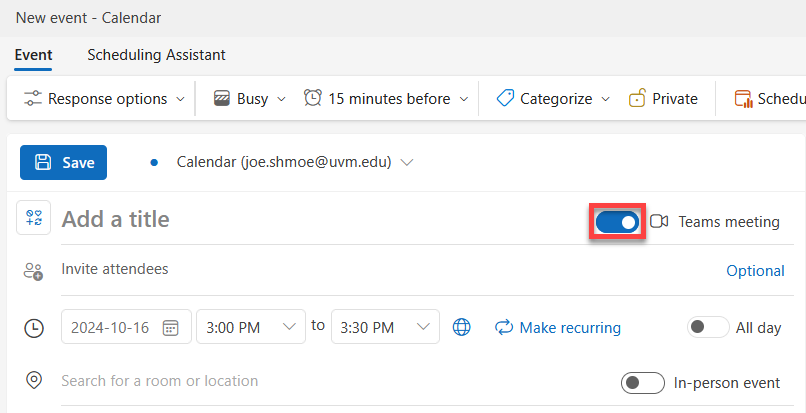Enable the In-person event toggle
Viewport: 806px width, 413px height.
(643, 383)
